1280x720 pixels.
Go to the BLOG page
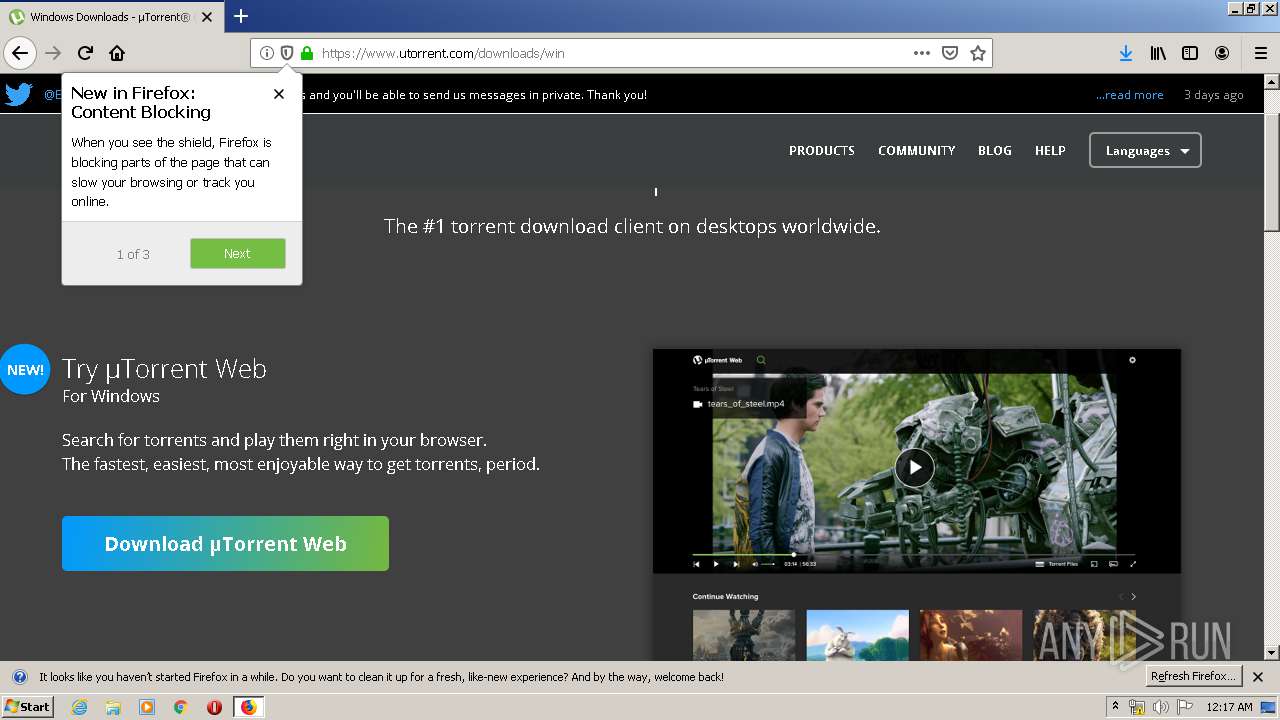coord(995,151)
